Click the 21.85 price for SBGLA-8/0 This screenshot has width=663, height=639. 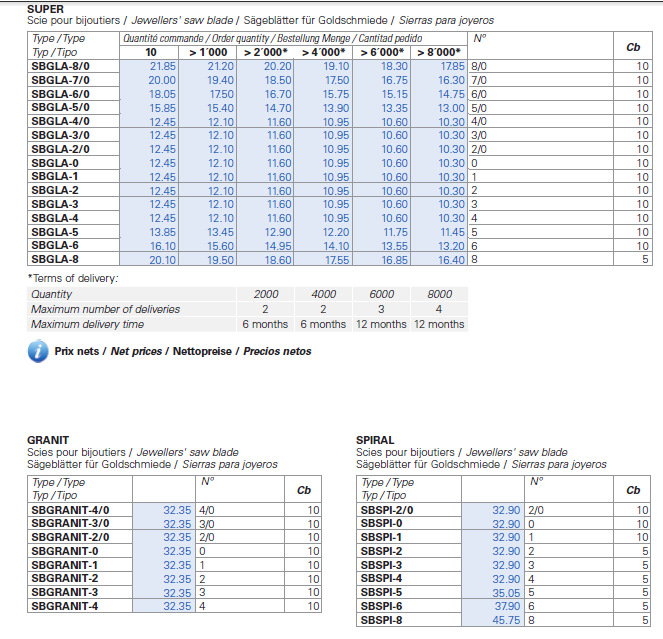point(163,66)
